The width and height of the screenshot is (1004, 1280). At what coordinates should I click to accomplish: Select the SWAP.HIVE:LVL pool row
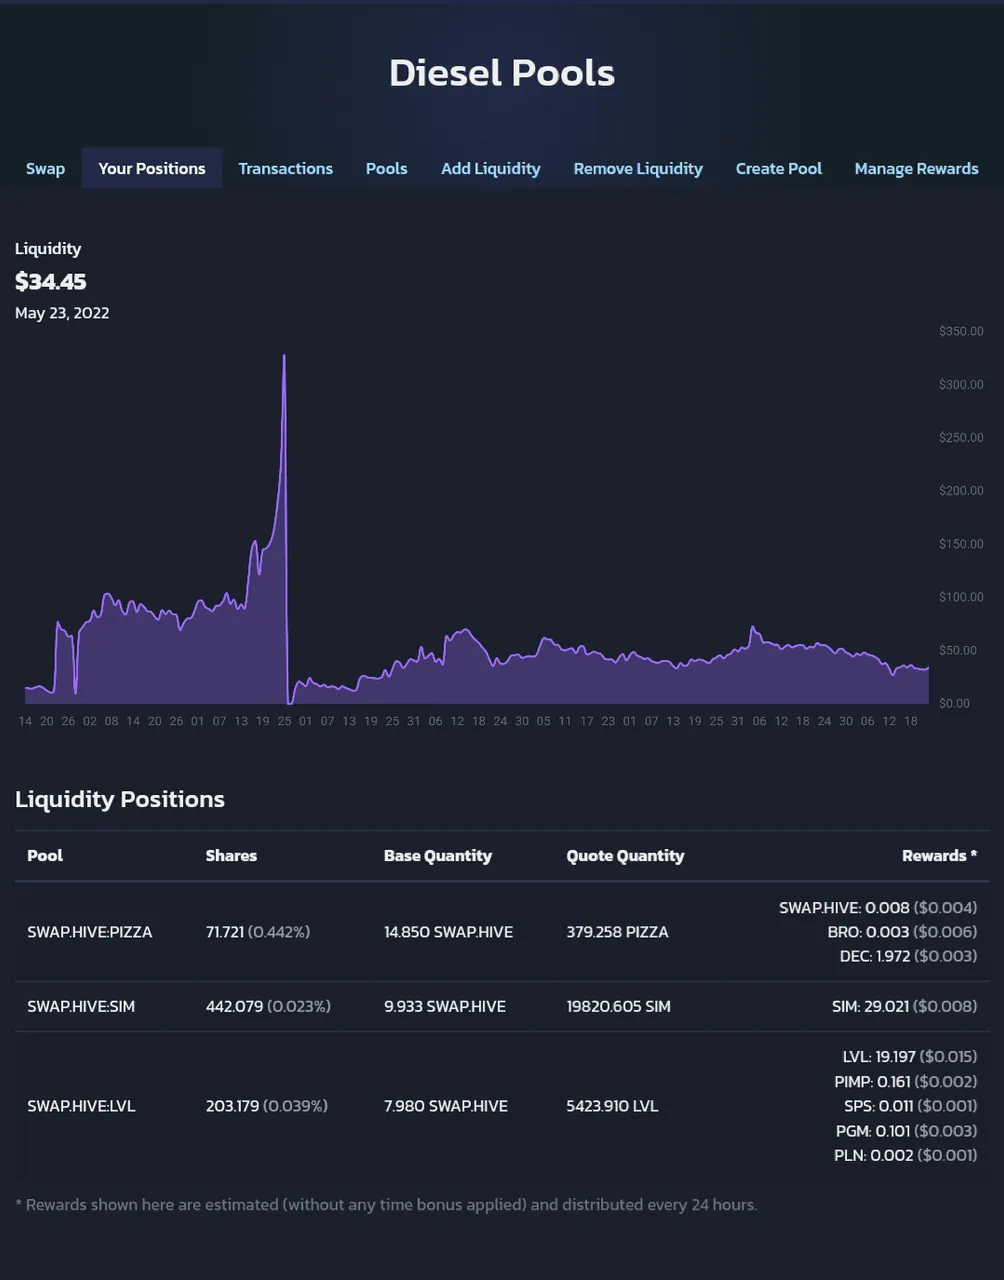(502, 1106)
